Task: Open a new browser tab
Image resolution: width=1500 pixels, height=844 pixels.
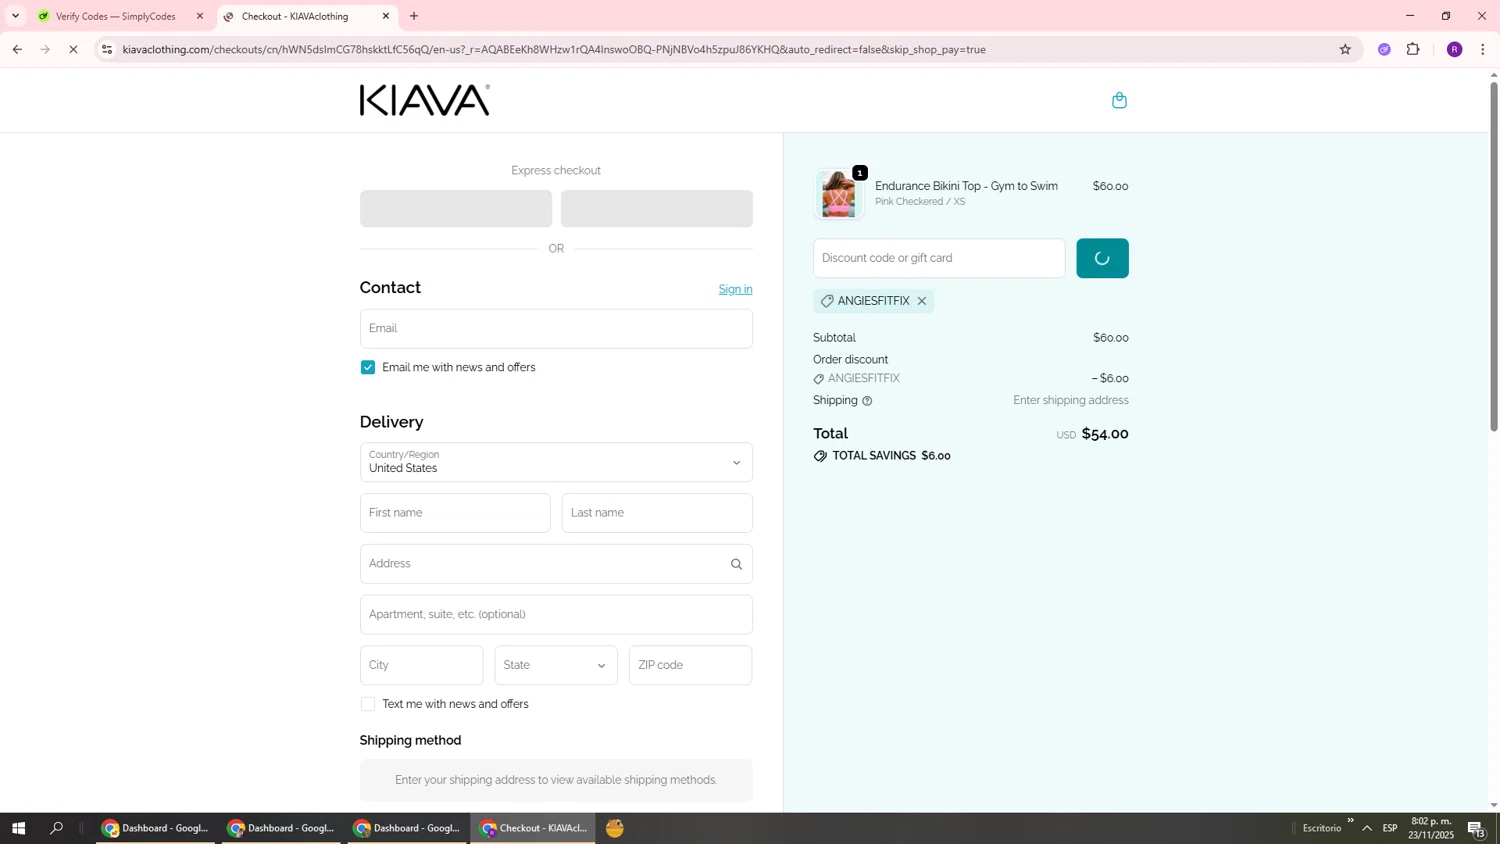Action: 414,16
